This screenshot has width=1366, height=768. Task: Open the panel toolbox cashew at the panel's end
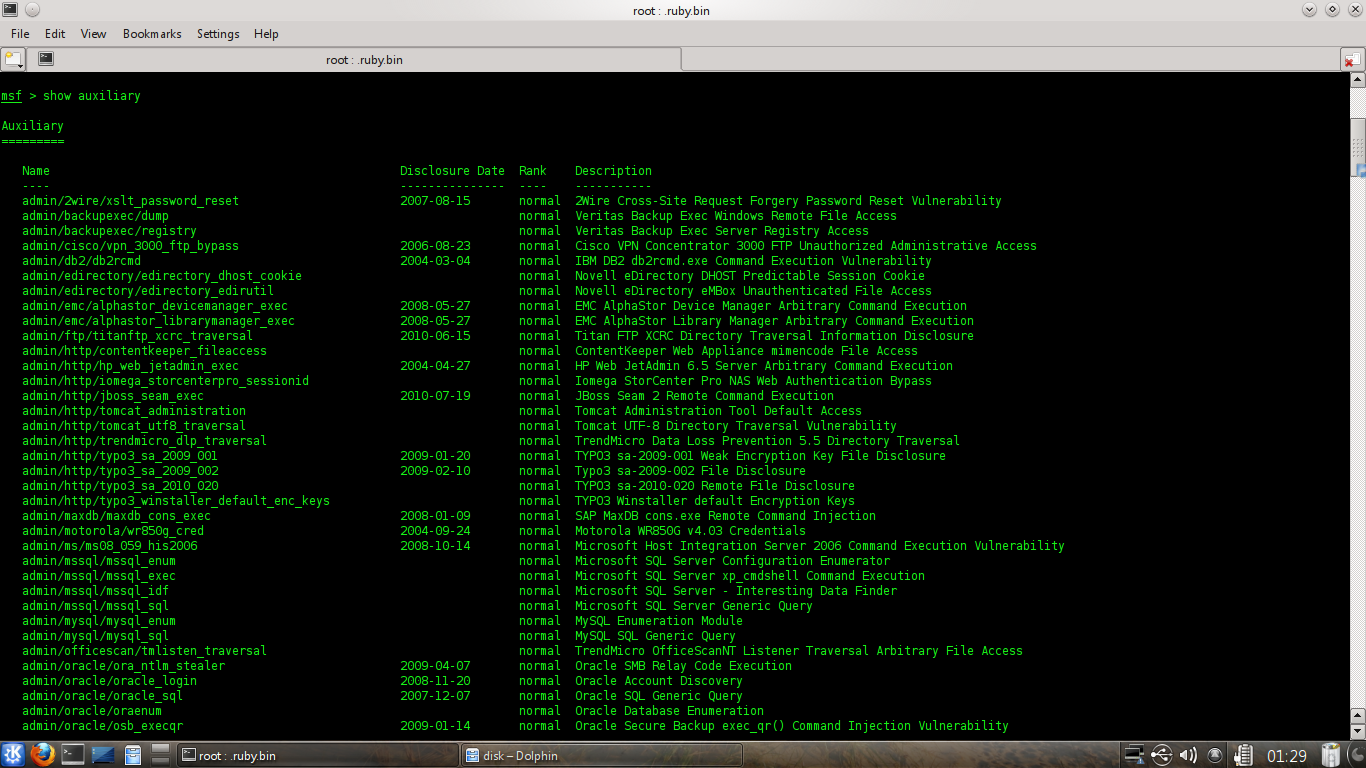[1355, 755]
